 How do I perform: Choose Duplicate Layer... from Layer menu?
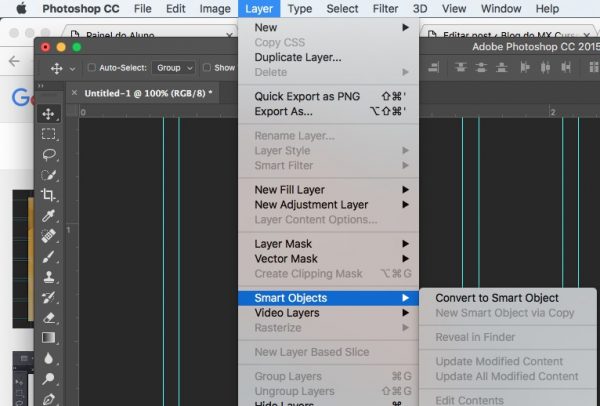click(x=328, y=57)
